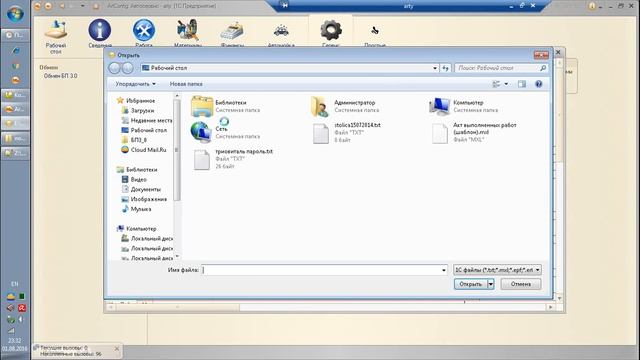Select the Компьютер system folder
Viewport: 640px width, 360px height.
point(463,106)
